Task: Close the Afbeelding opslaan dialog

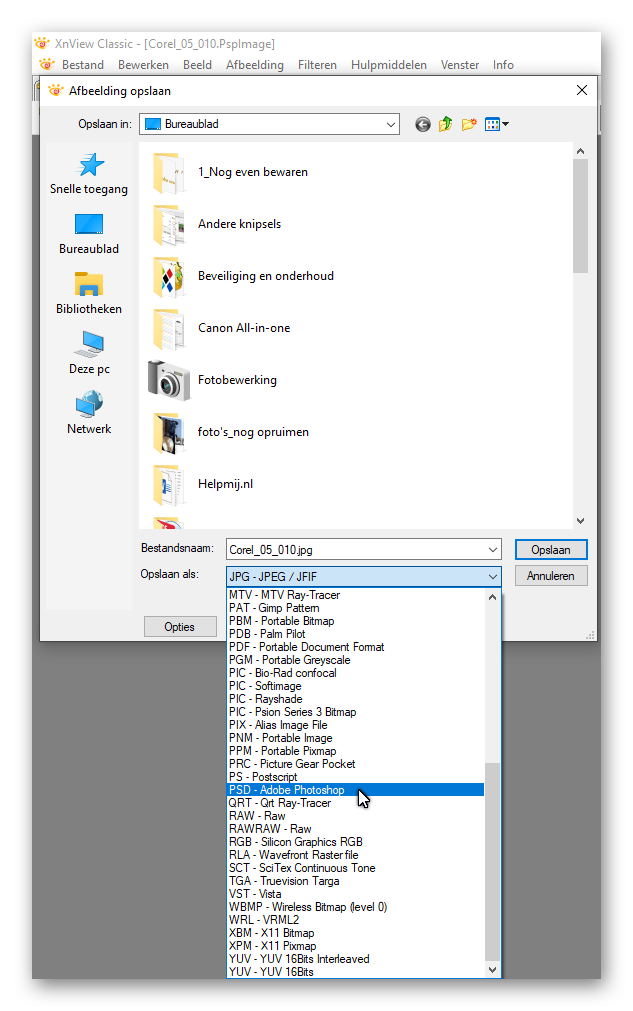Action: coord(582,90)
